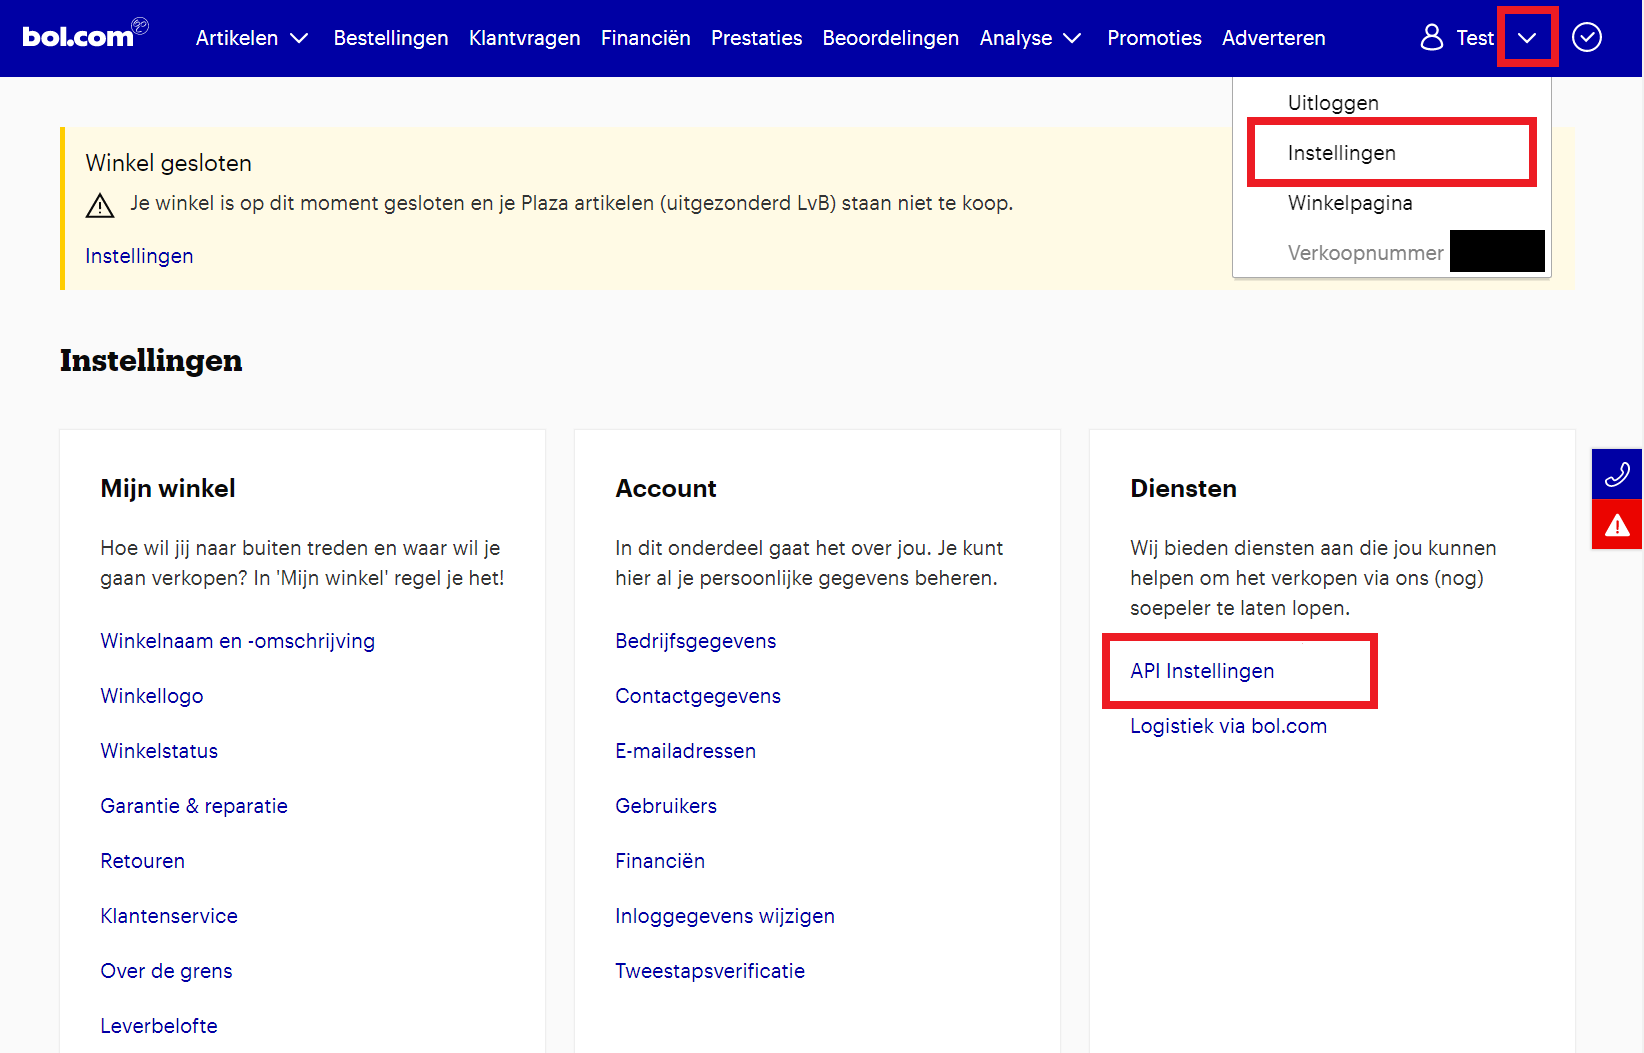Open the Over de grens link
The height and width of the screenshot is (1053, 1644).
coord(166,971)
